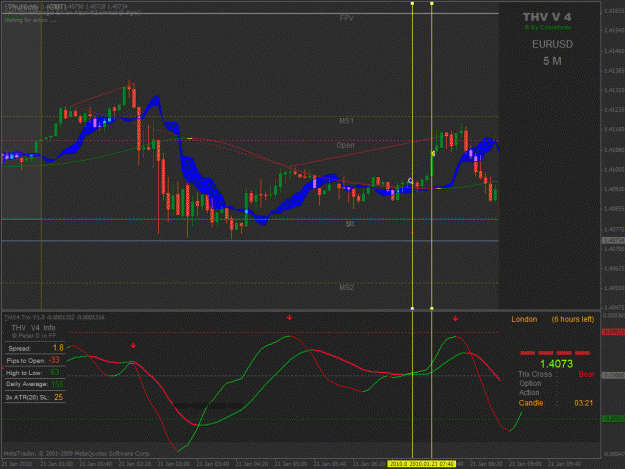
Task: Click the red down arrow above the 08:00 Trix peak
Action: click(x=455, y=319)
